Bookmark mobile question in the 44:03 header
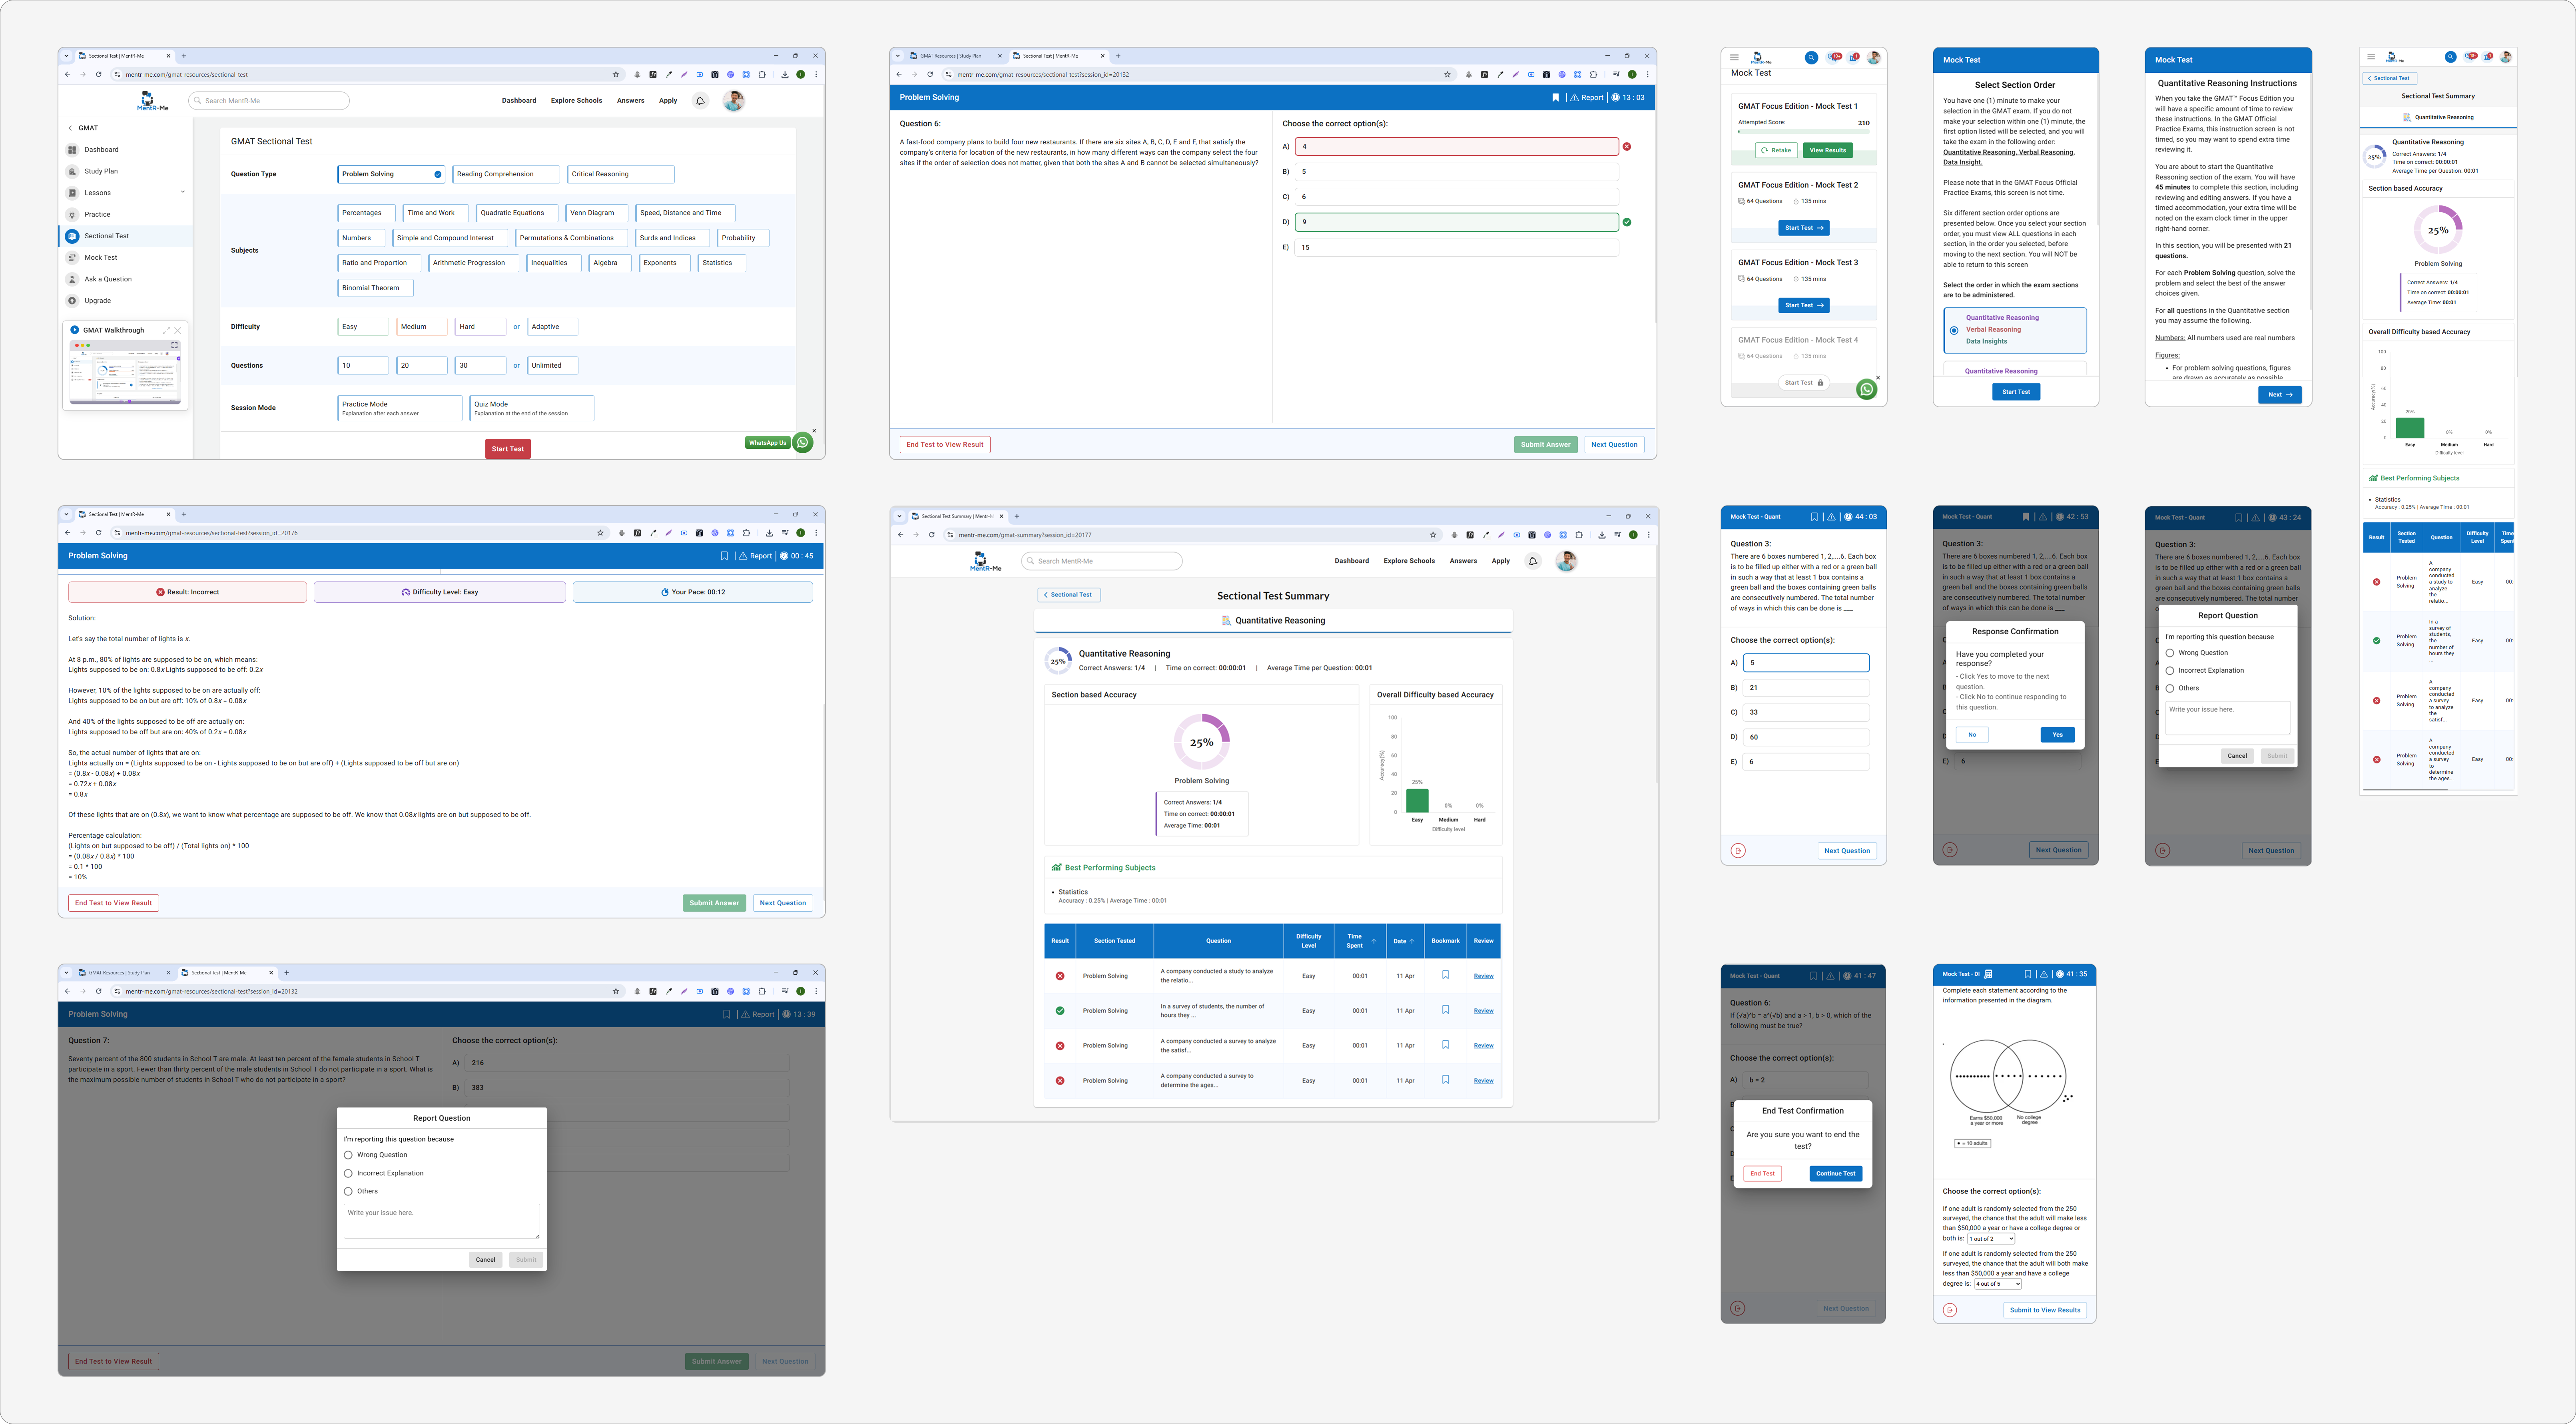2576x1424 pixels. [1814, 517]
